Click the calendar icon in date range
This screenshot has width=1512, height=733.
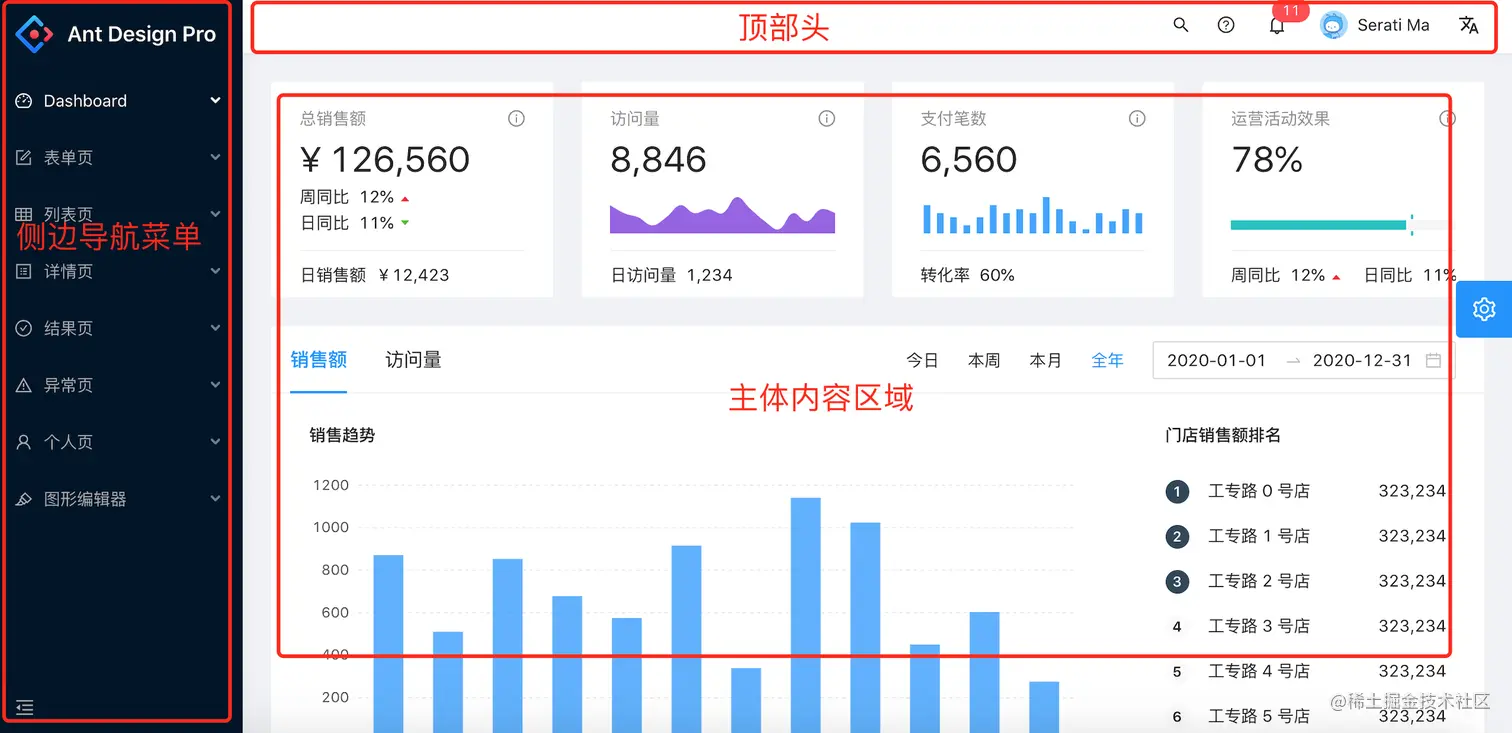(1433, 360)
